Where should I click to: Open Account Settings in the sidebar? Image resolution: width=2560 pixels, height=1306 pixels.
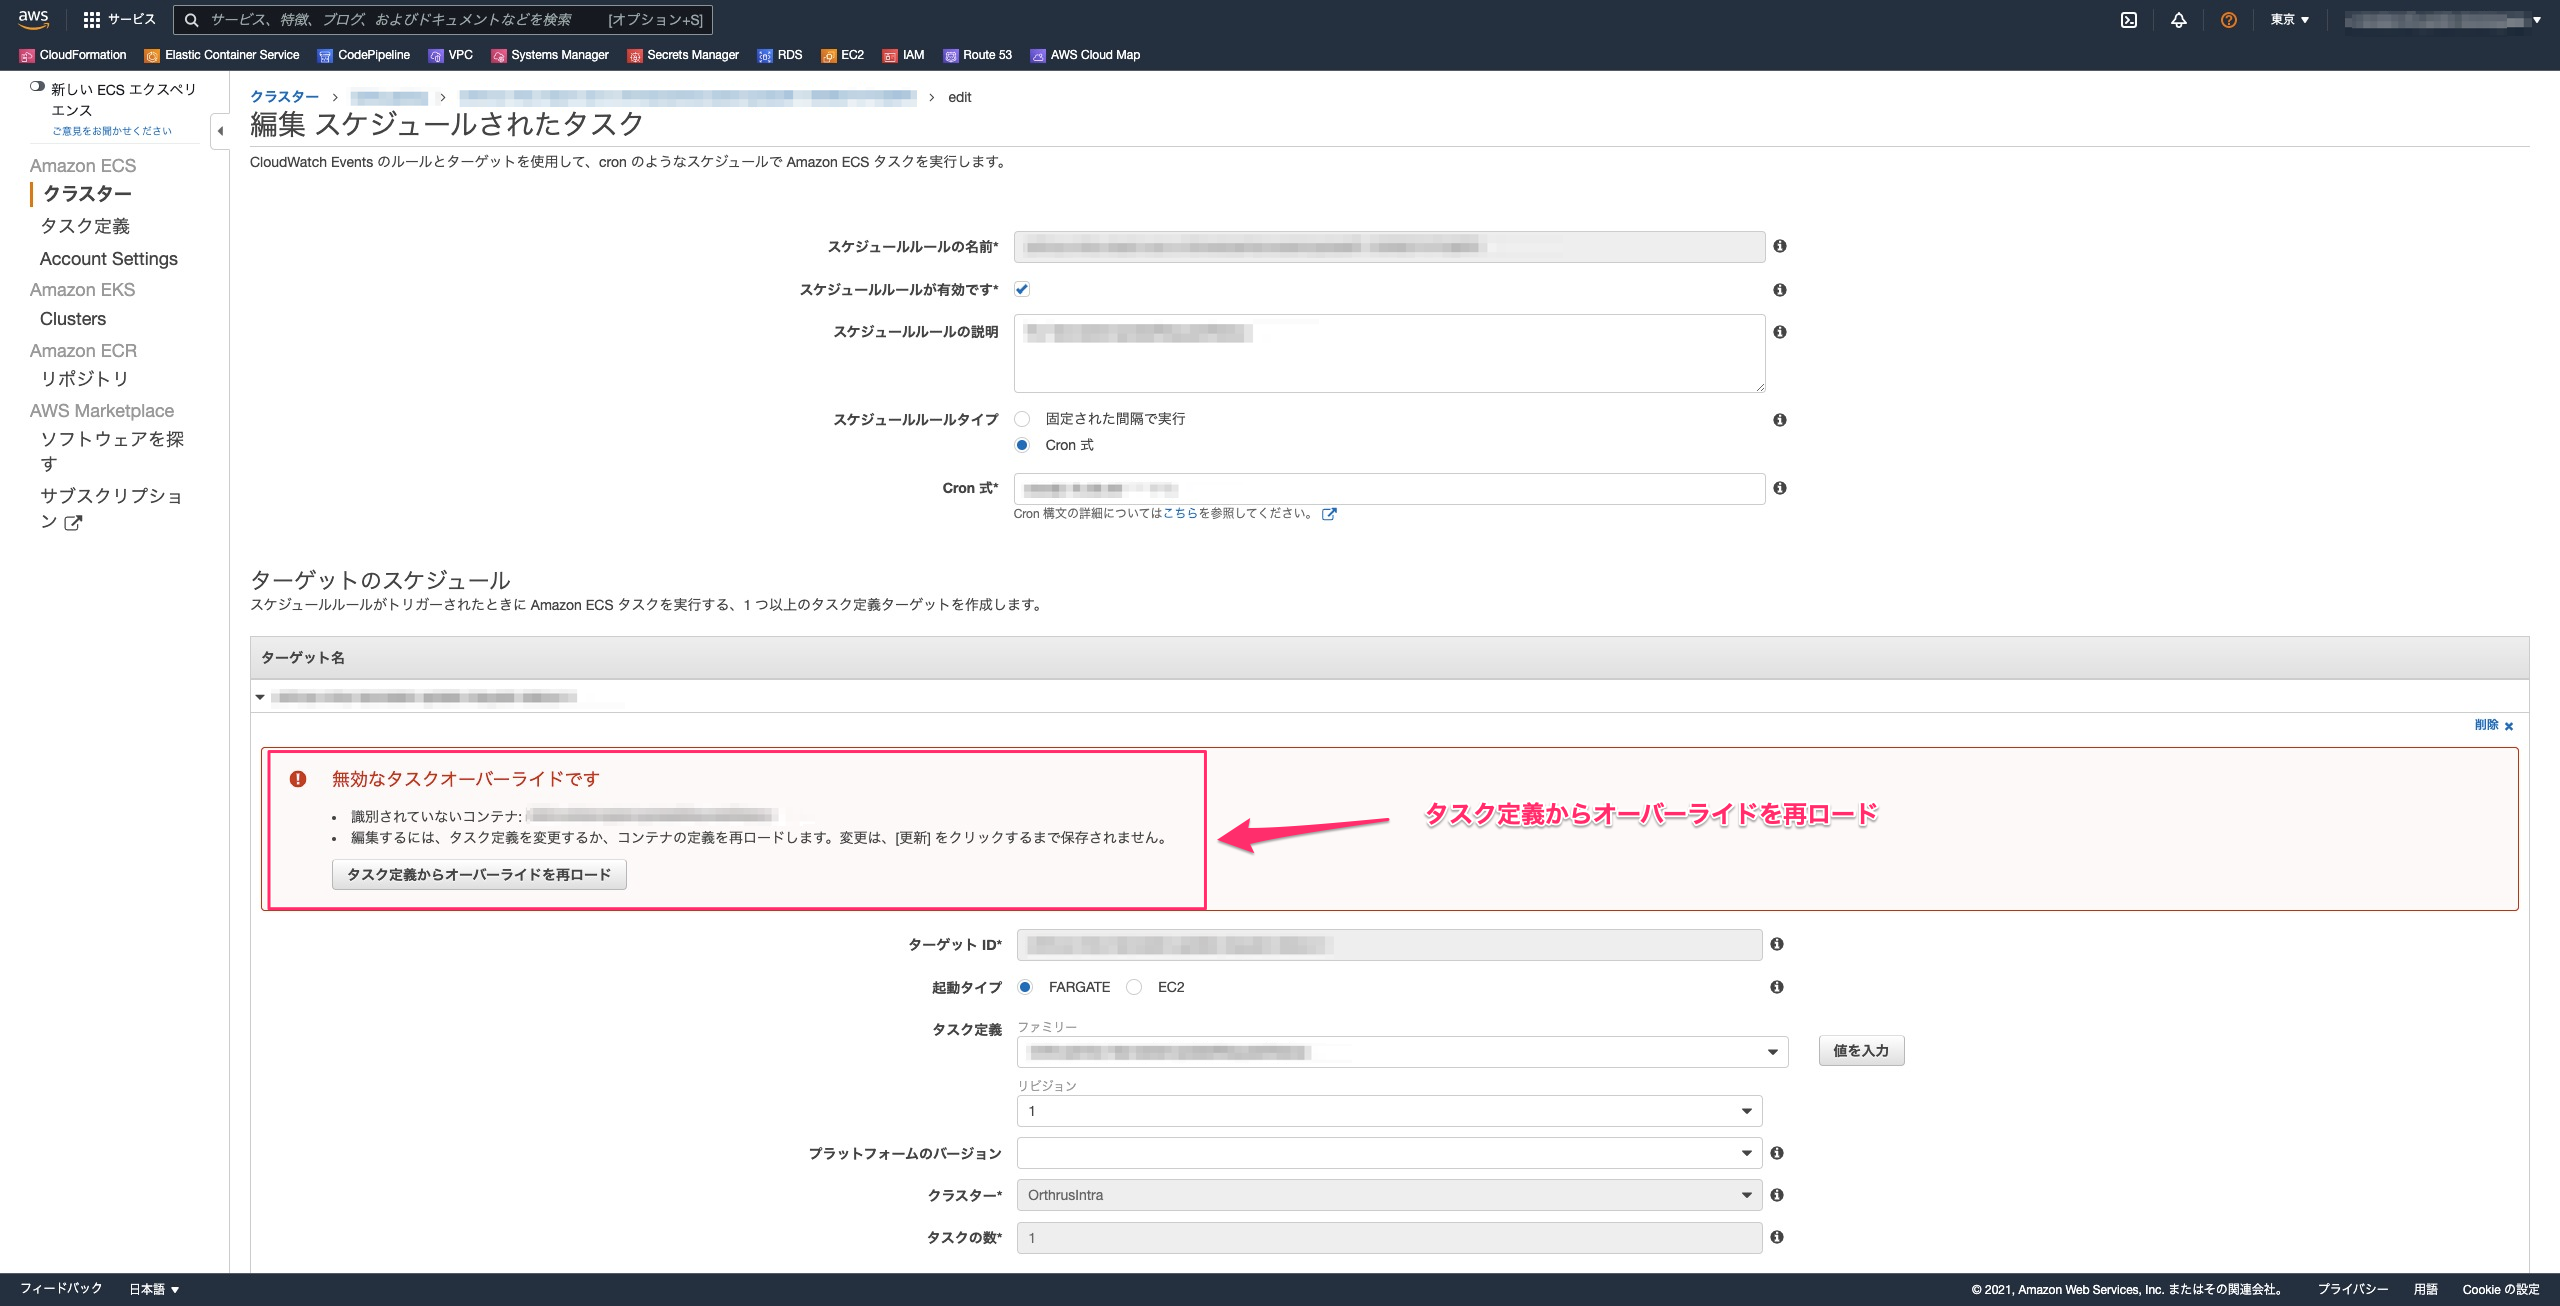click(109, 259)
